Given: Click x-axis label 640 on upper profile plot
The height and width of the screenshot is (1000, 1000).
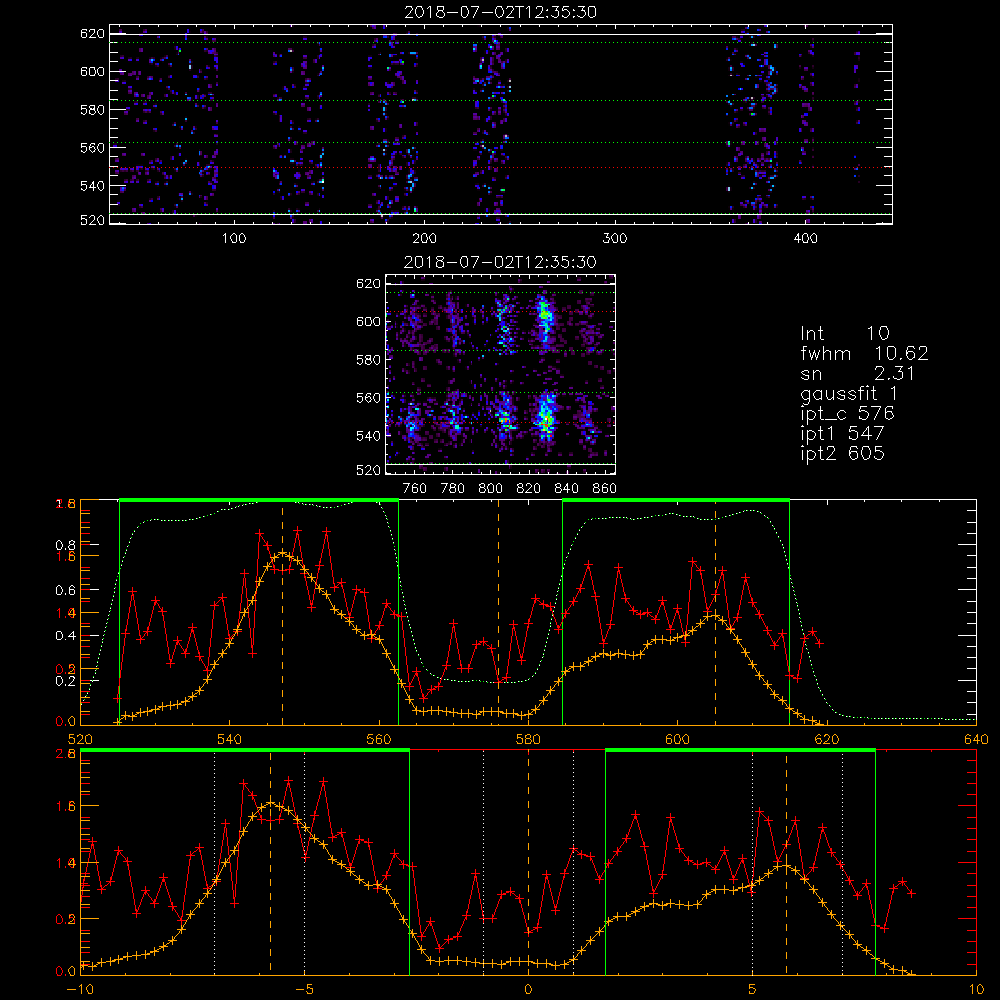Looking at the screenshot, I should tap(976, 740).
